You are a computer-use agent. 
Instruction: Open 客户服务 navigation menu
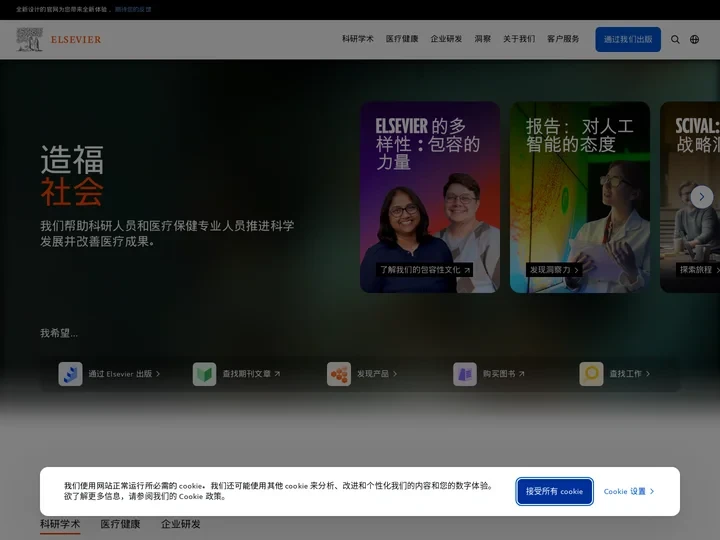pos(563,39)
